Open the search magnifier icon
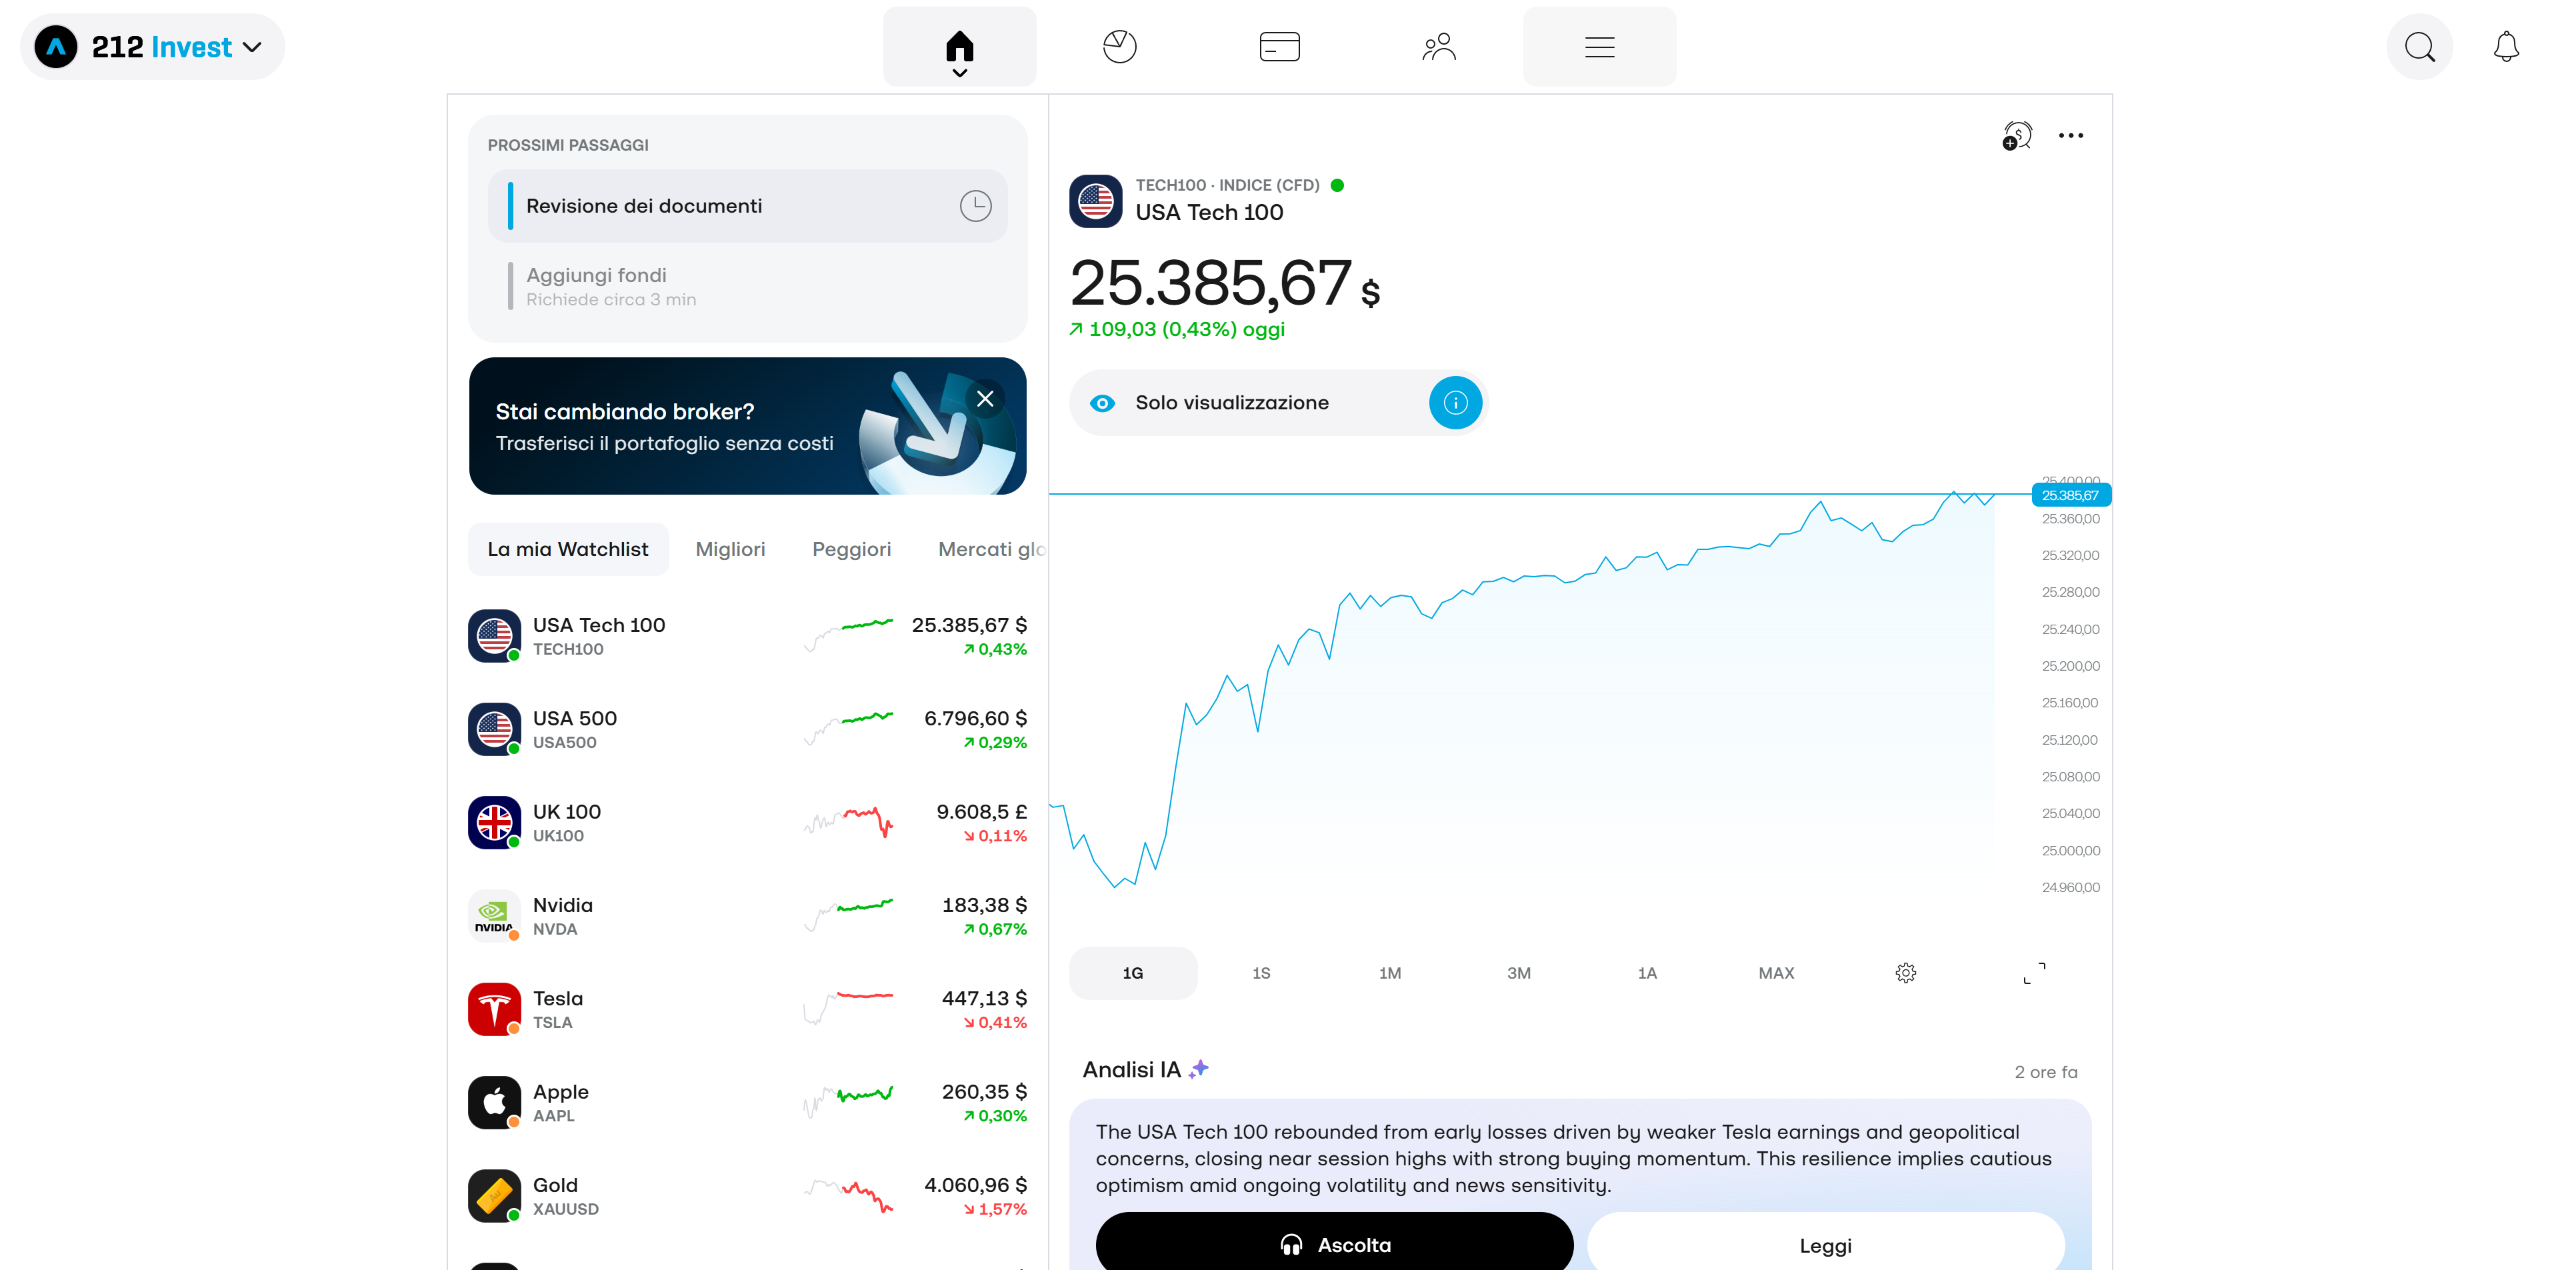 point(2419,47)
